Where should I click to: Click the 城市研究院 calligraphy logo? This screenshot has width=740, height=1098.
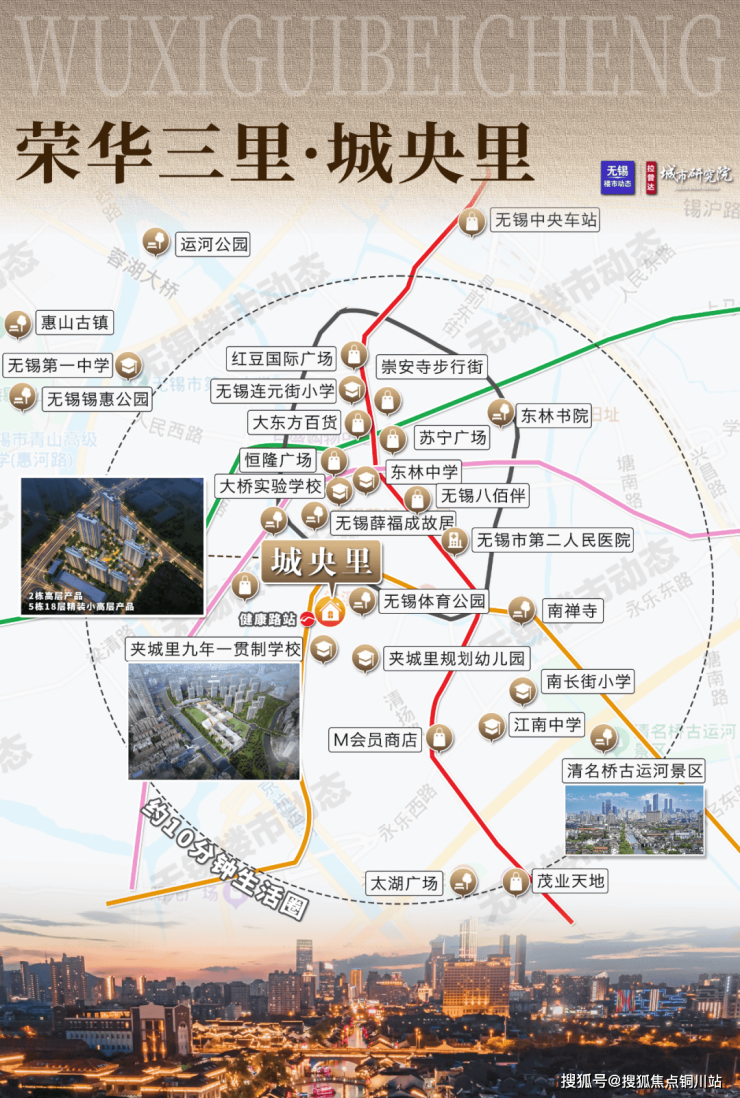pyautogui.click(x=697, y=174)
